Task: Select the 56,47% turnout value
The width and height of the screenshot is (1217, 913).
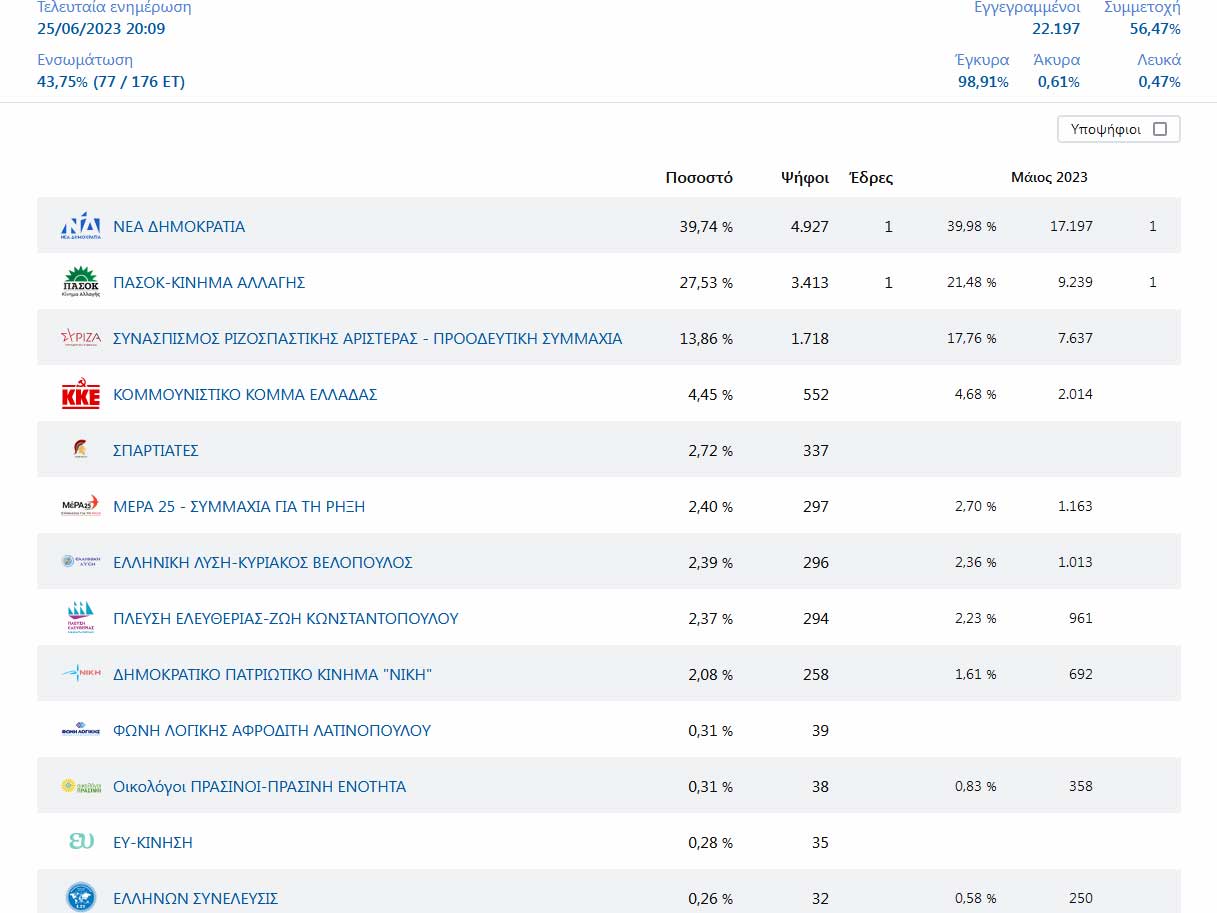Action: click(1155, 28)
